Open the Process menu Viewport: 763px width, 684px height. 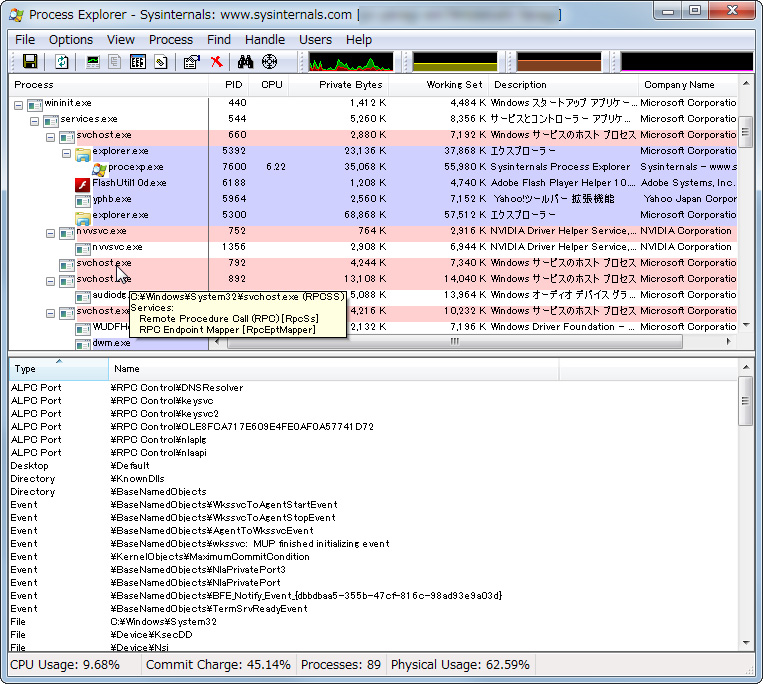(x=171, y=39)
